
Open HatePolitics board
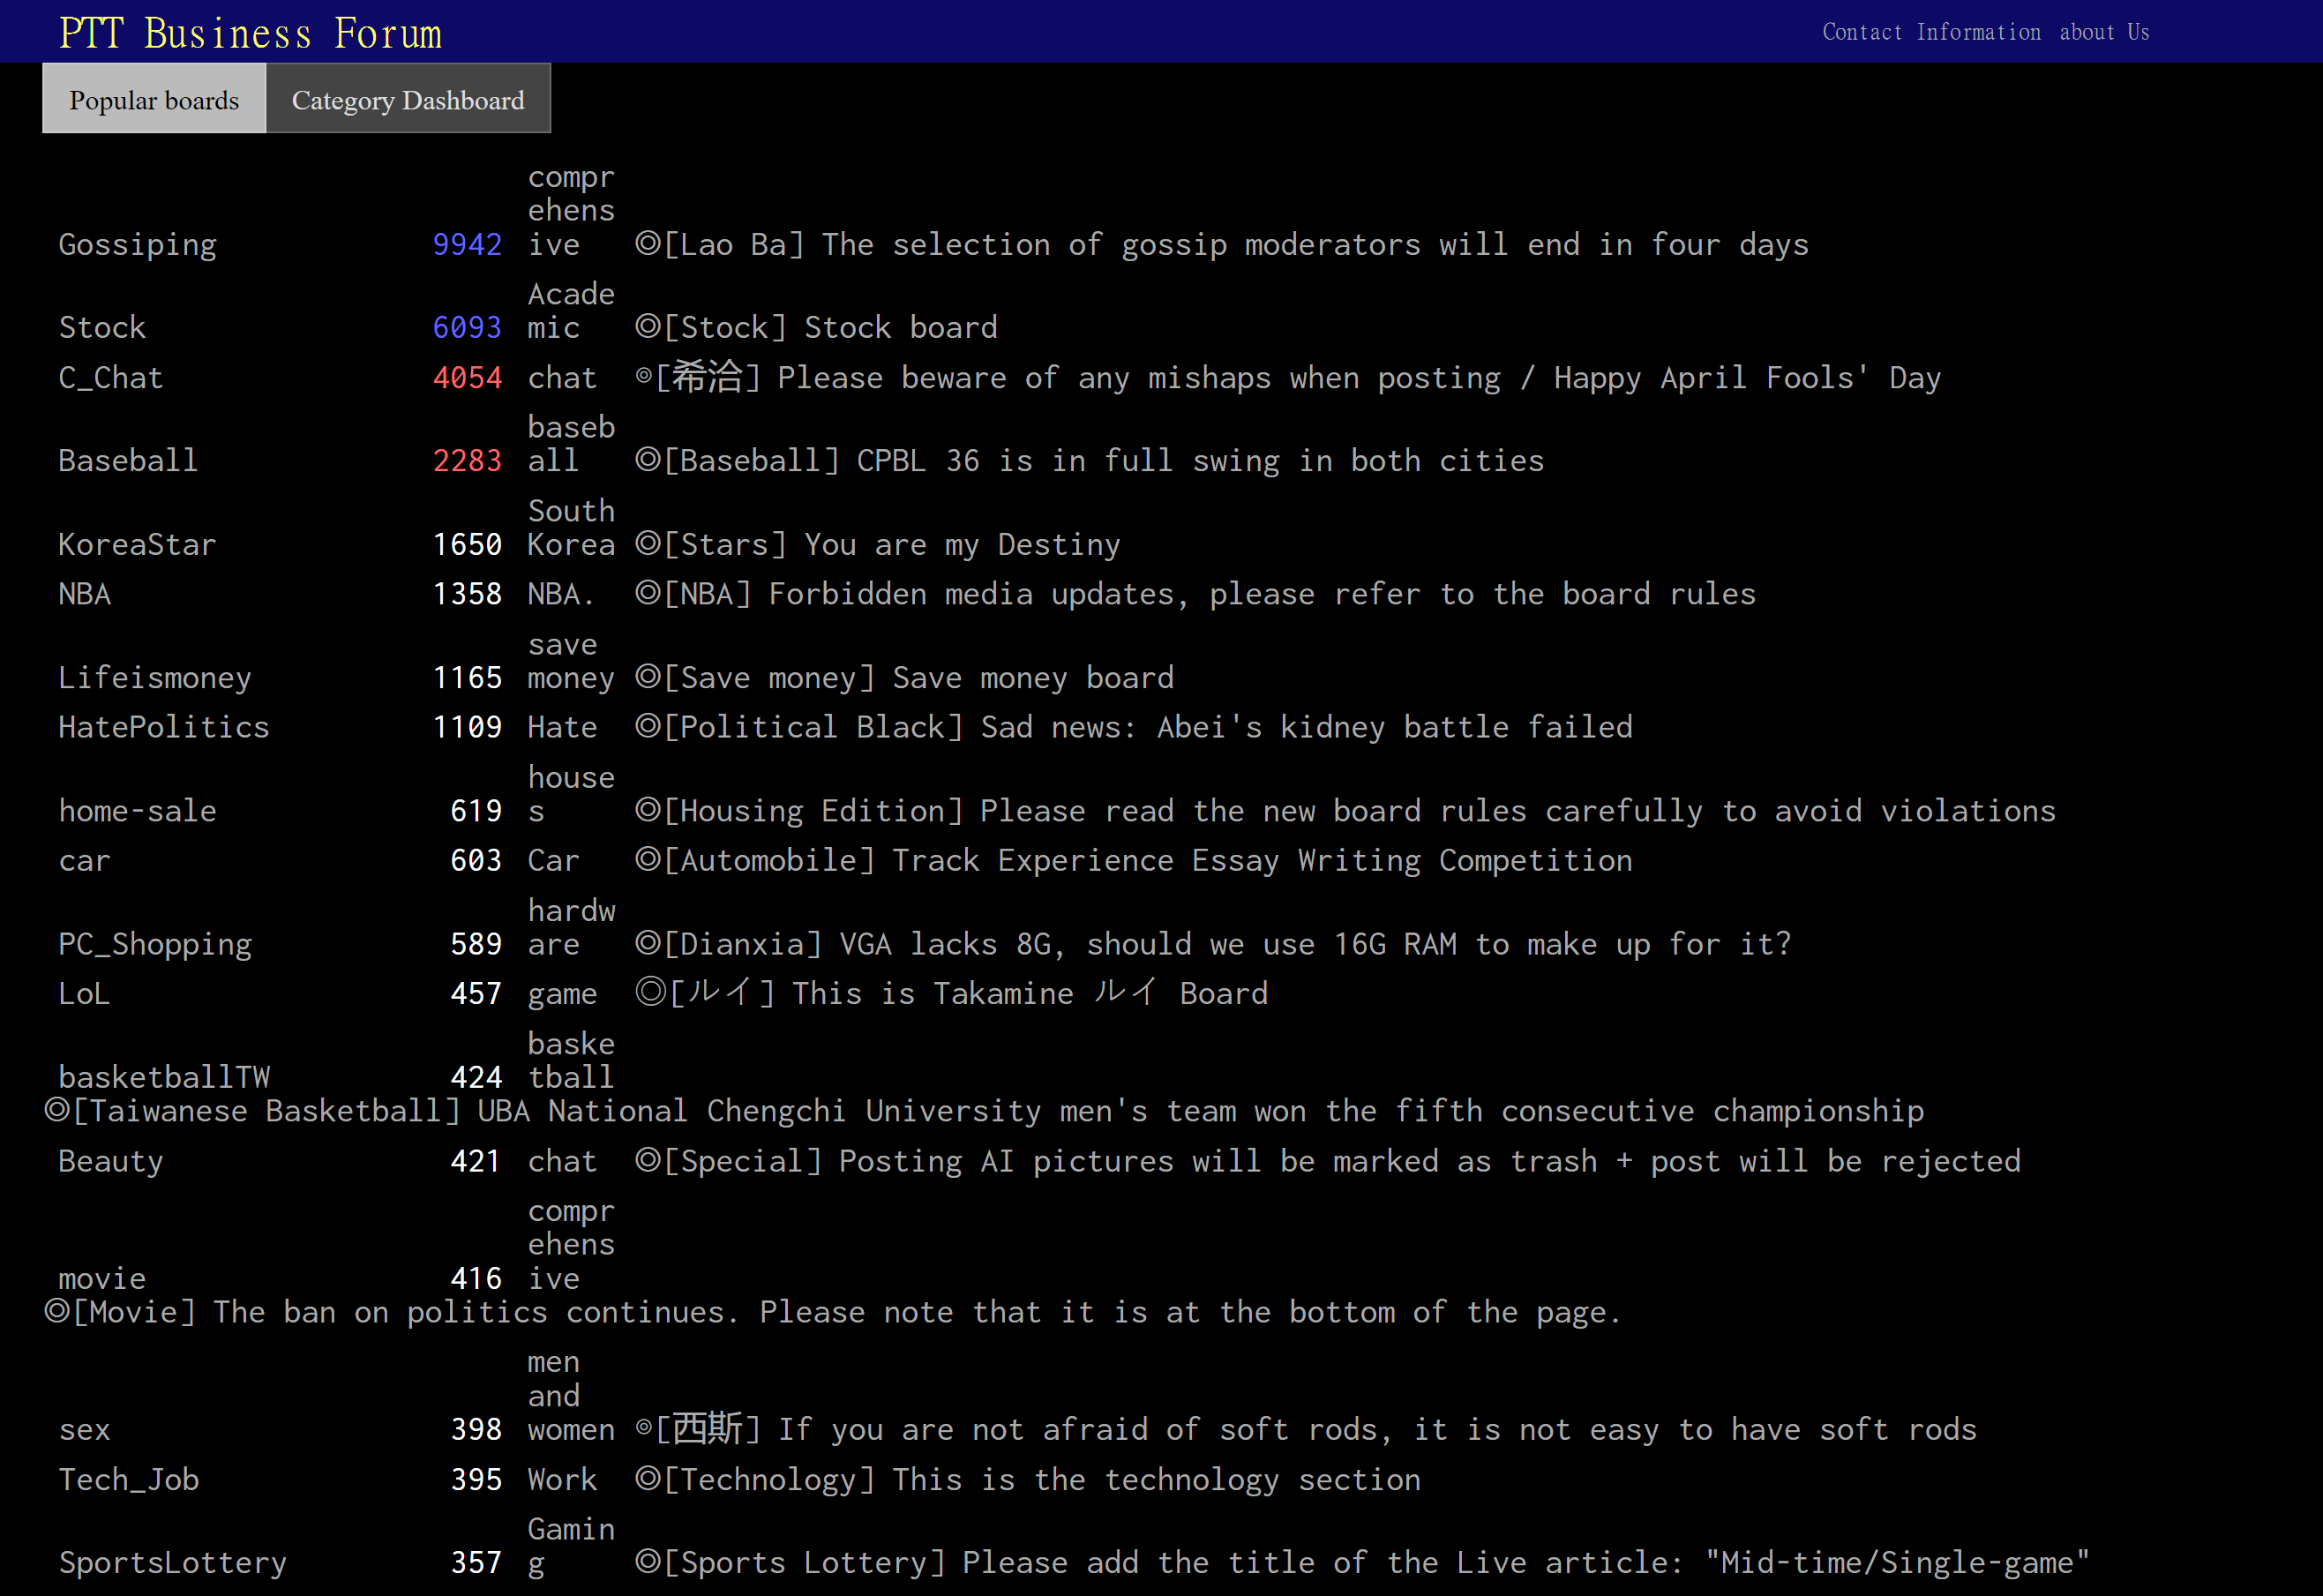[164, 728]
